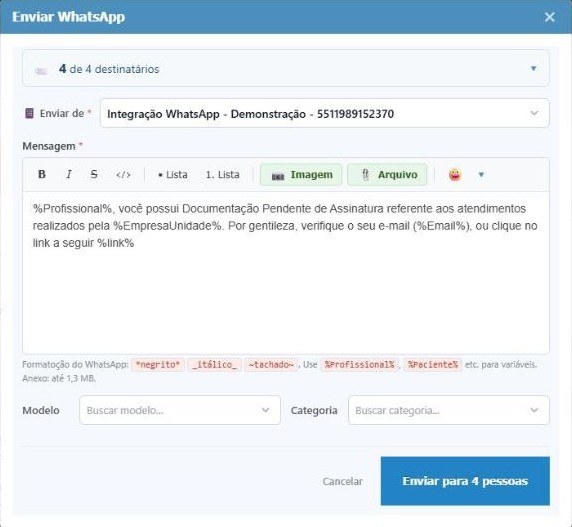Click the Enviar WhatsApp dialog title
The height and width of the screenshot is (527, 572).
point(69,17)
